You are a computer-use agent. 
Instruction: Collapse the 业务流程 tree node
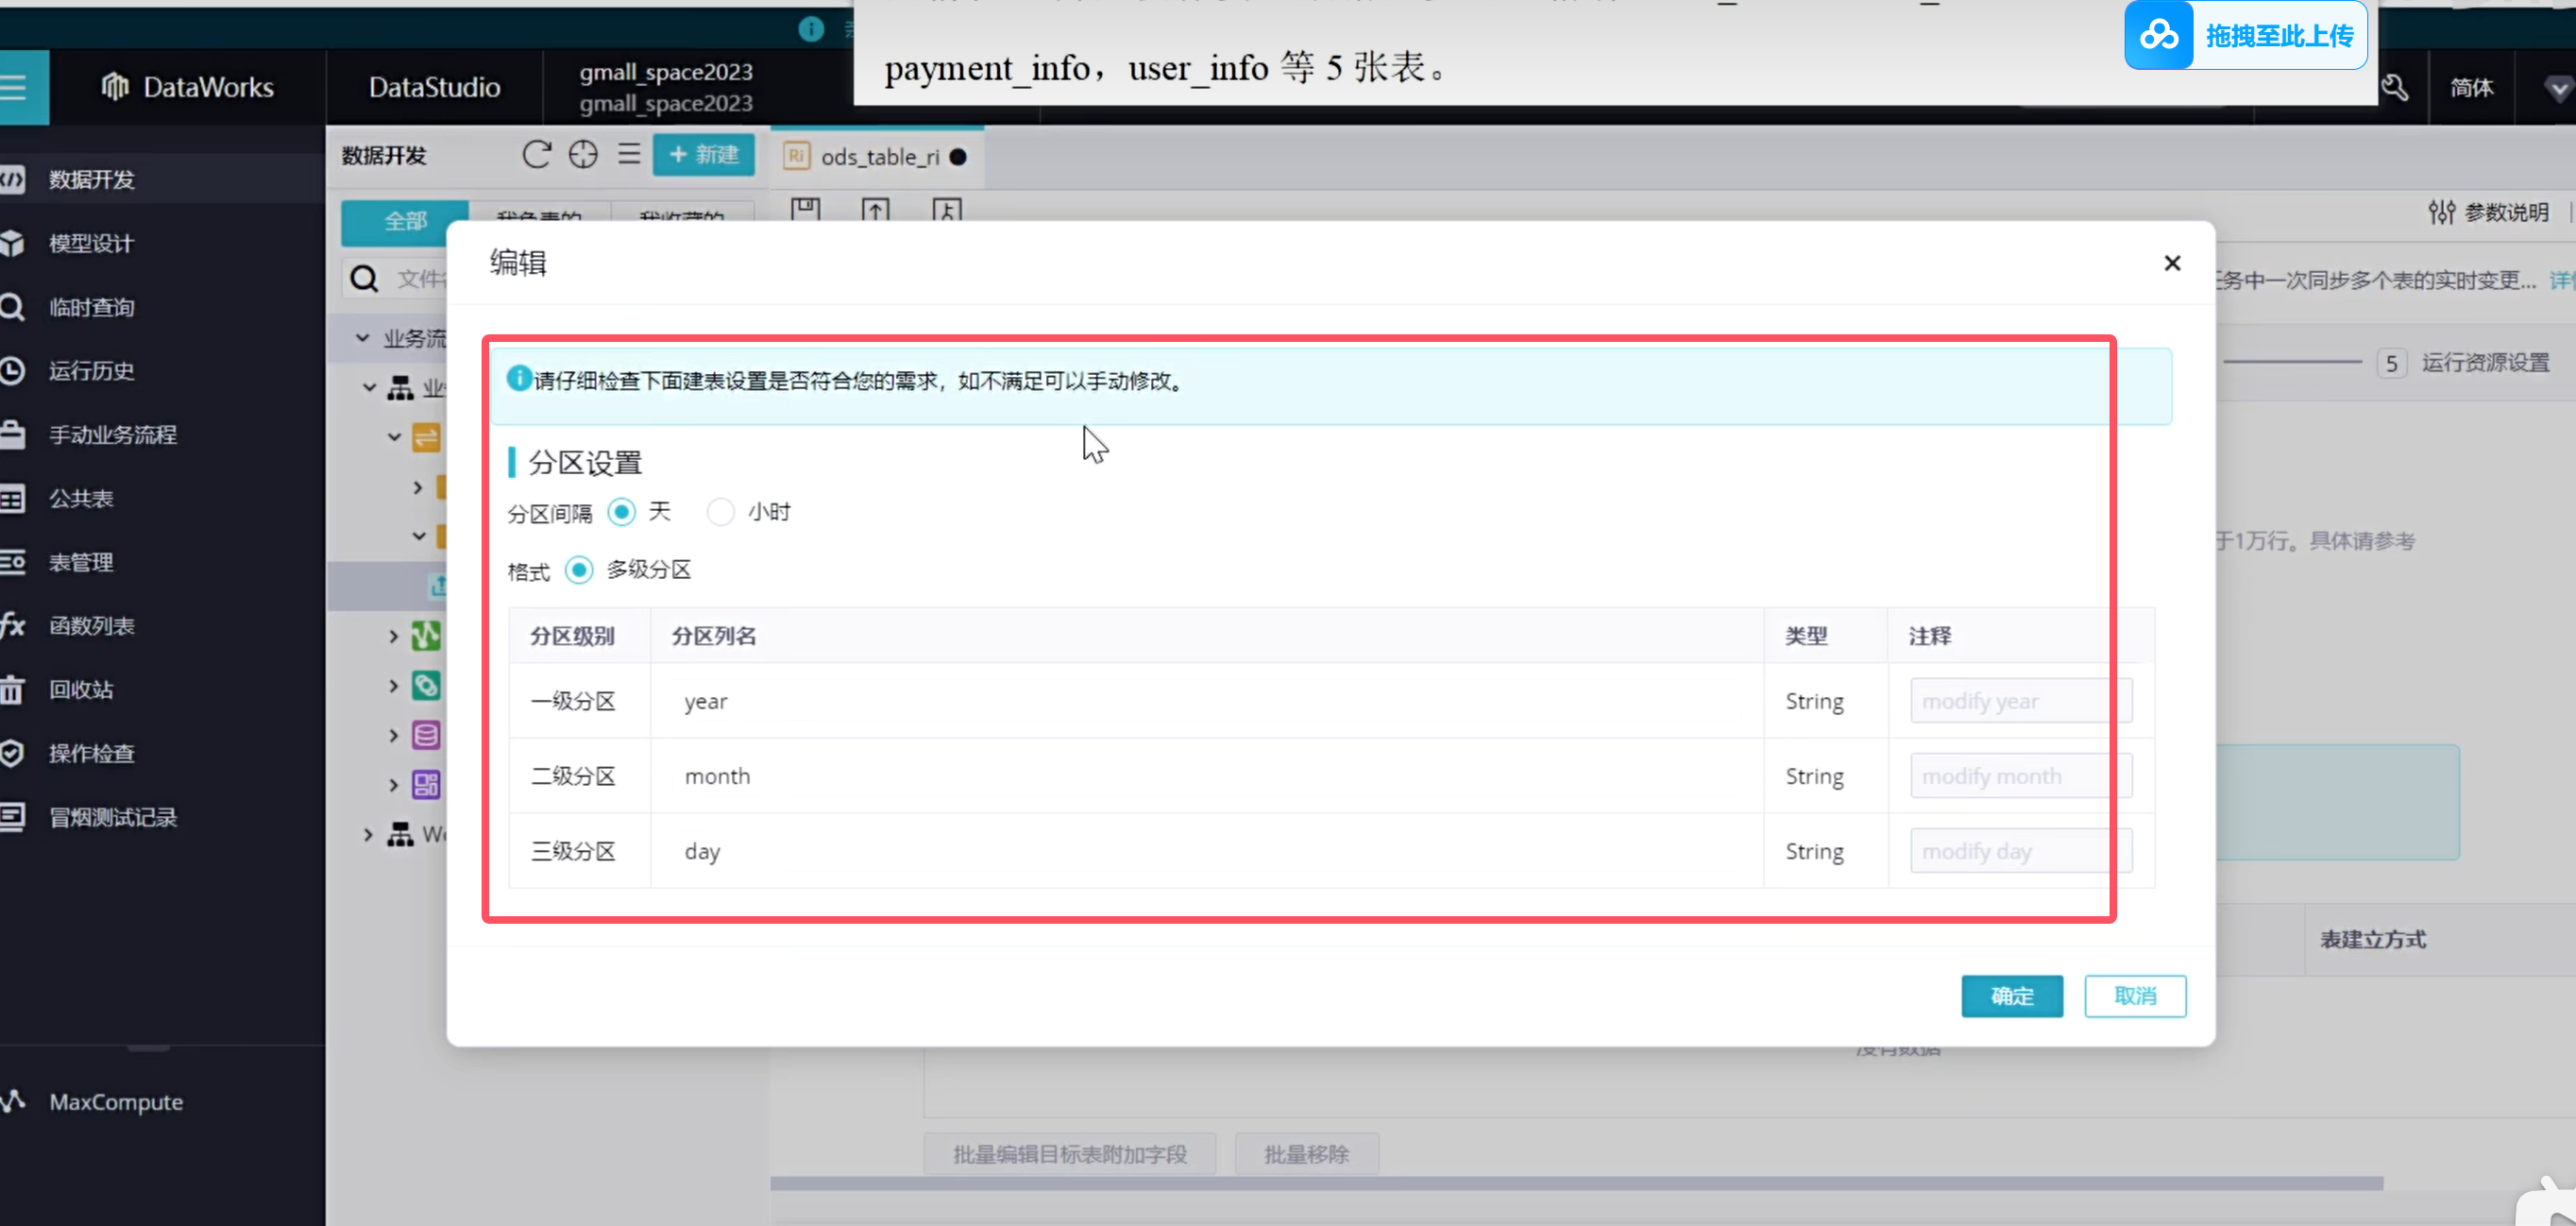(x=362, y=338)
